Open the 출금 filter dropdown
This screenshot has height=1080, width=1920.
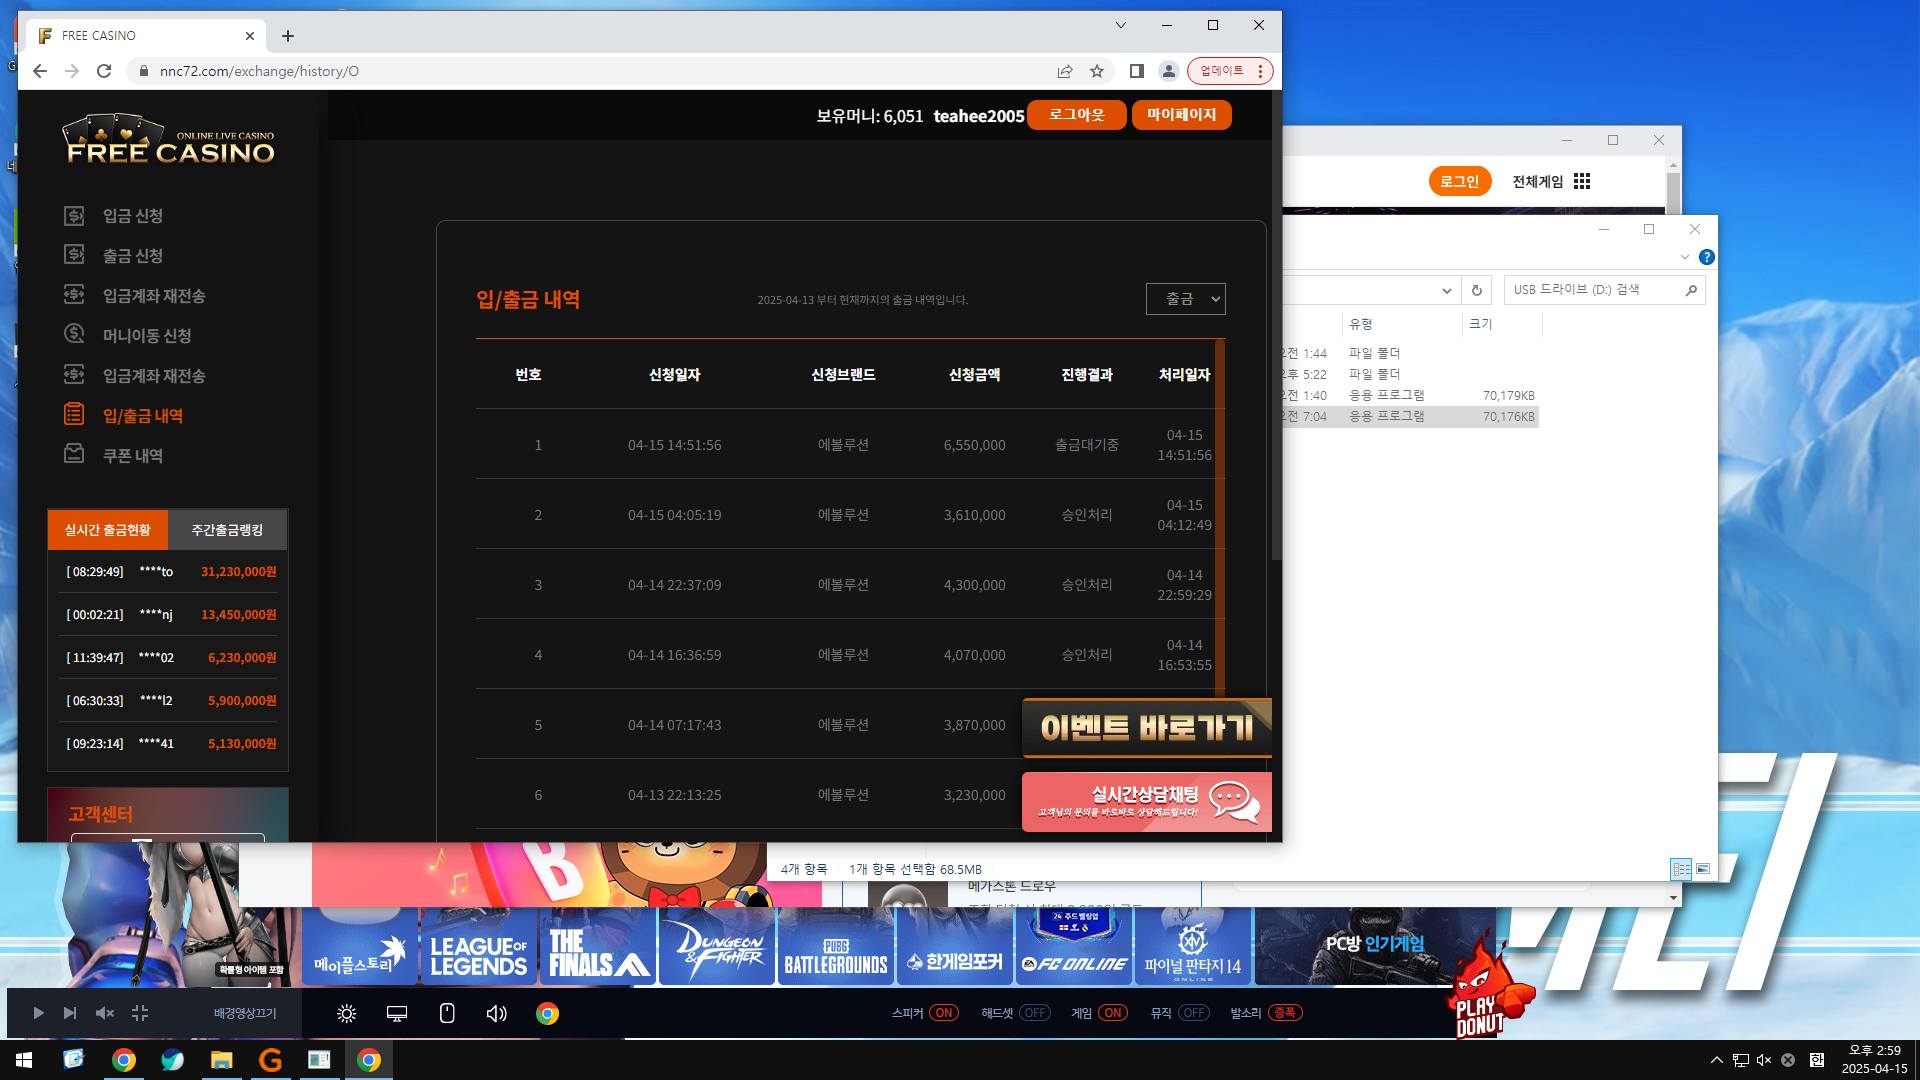(x=1185, y=299)
